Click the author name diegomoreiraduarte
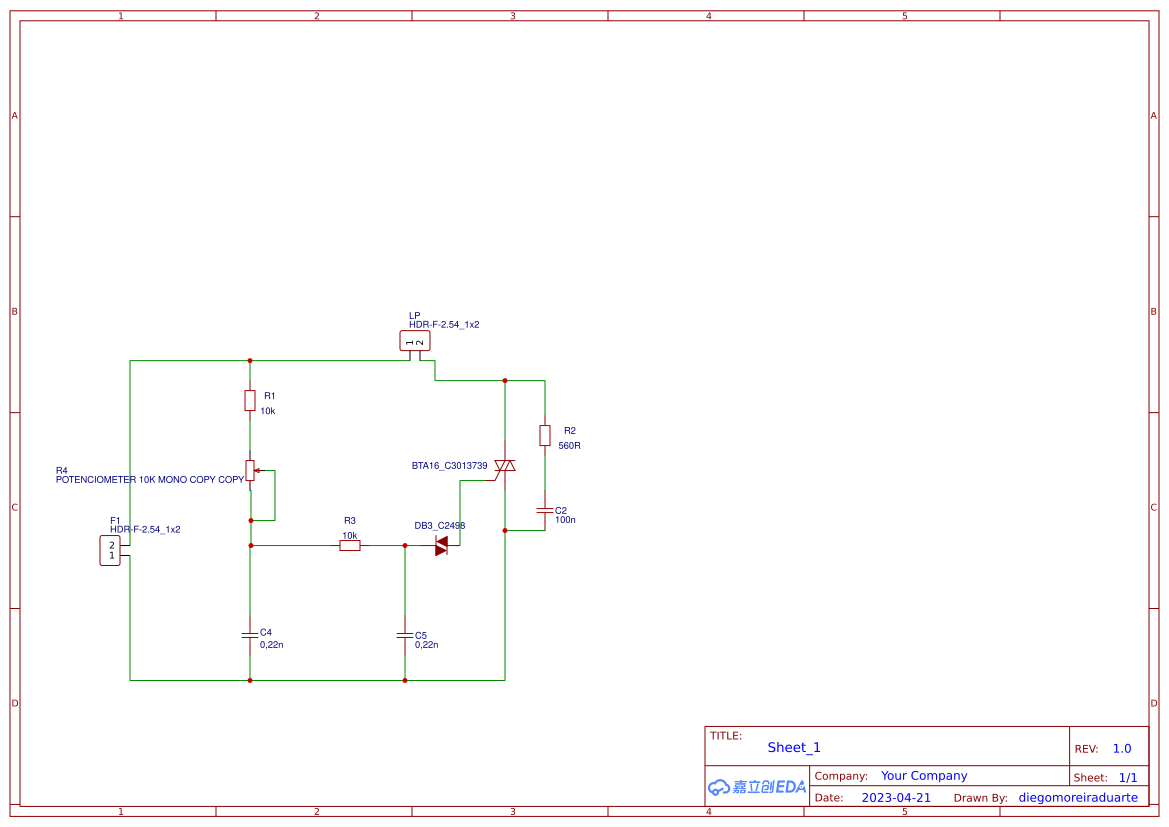Screen dimensions: 1169x827 pyautogui.click(x=1078, y=797)
